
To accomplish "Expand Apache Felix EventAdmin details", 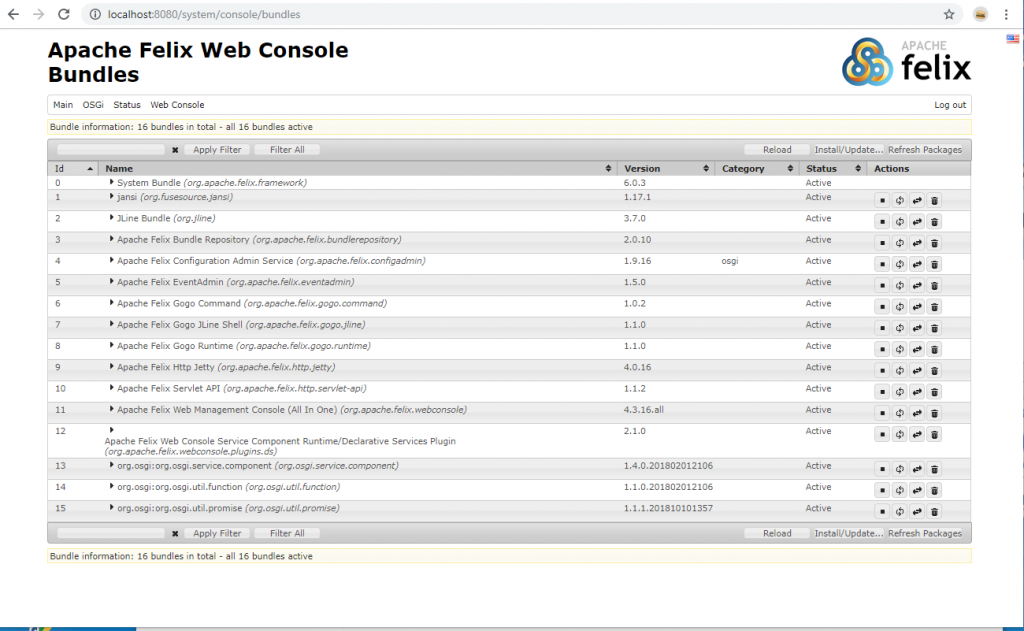I will [x=112, y=282].
